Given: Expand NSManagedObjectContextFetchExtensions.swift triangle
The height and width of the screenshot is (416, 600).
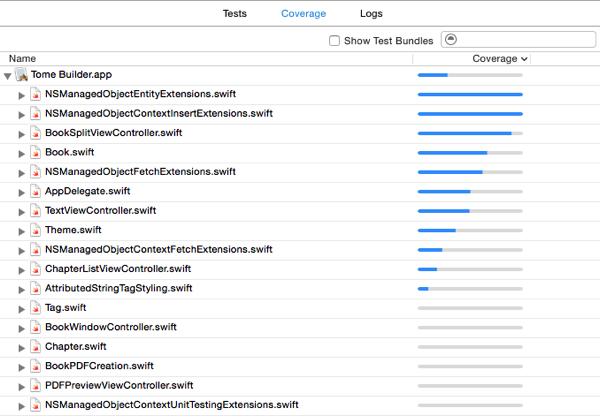Looking at the screenshot, I should click(21, 251).
